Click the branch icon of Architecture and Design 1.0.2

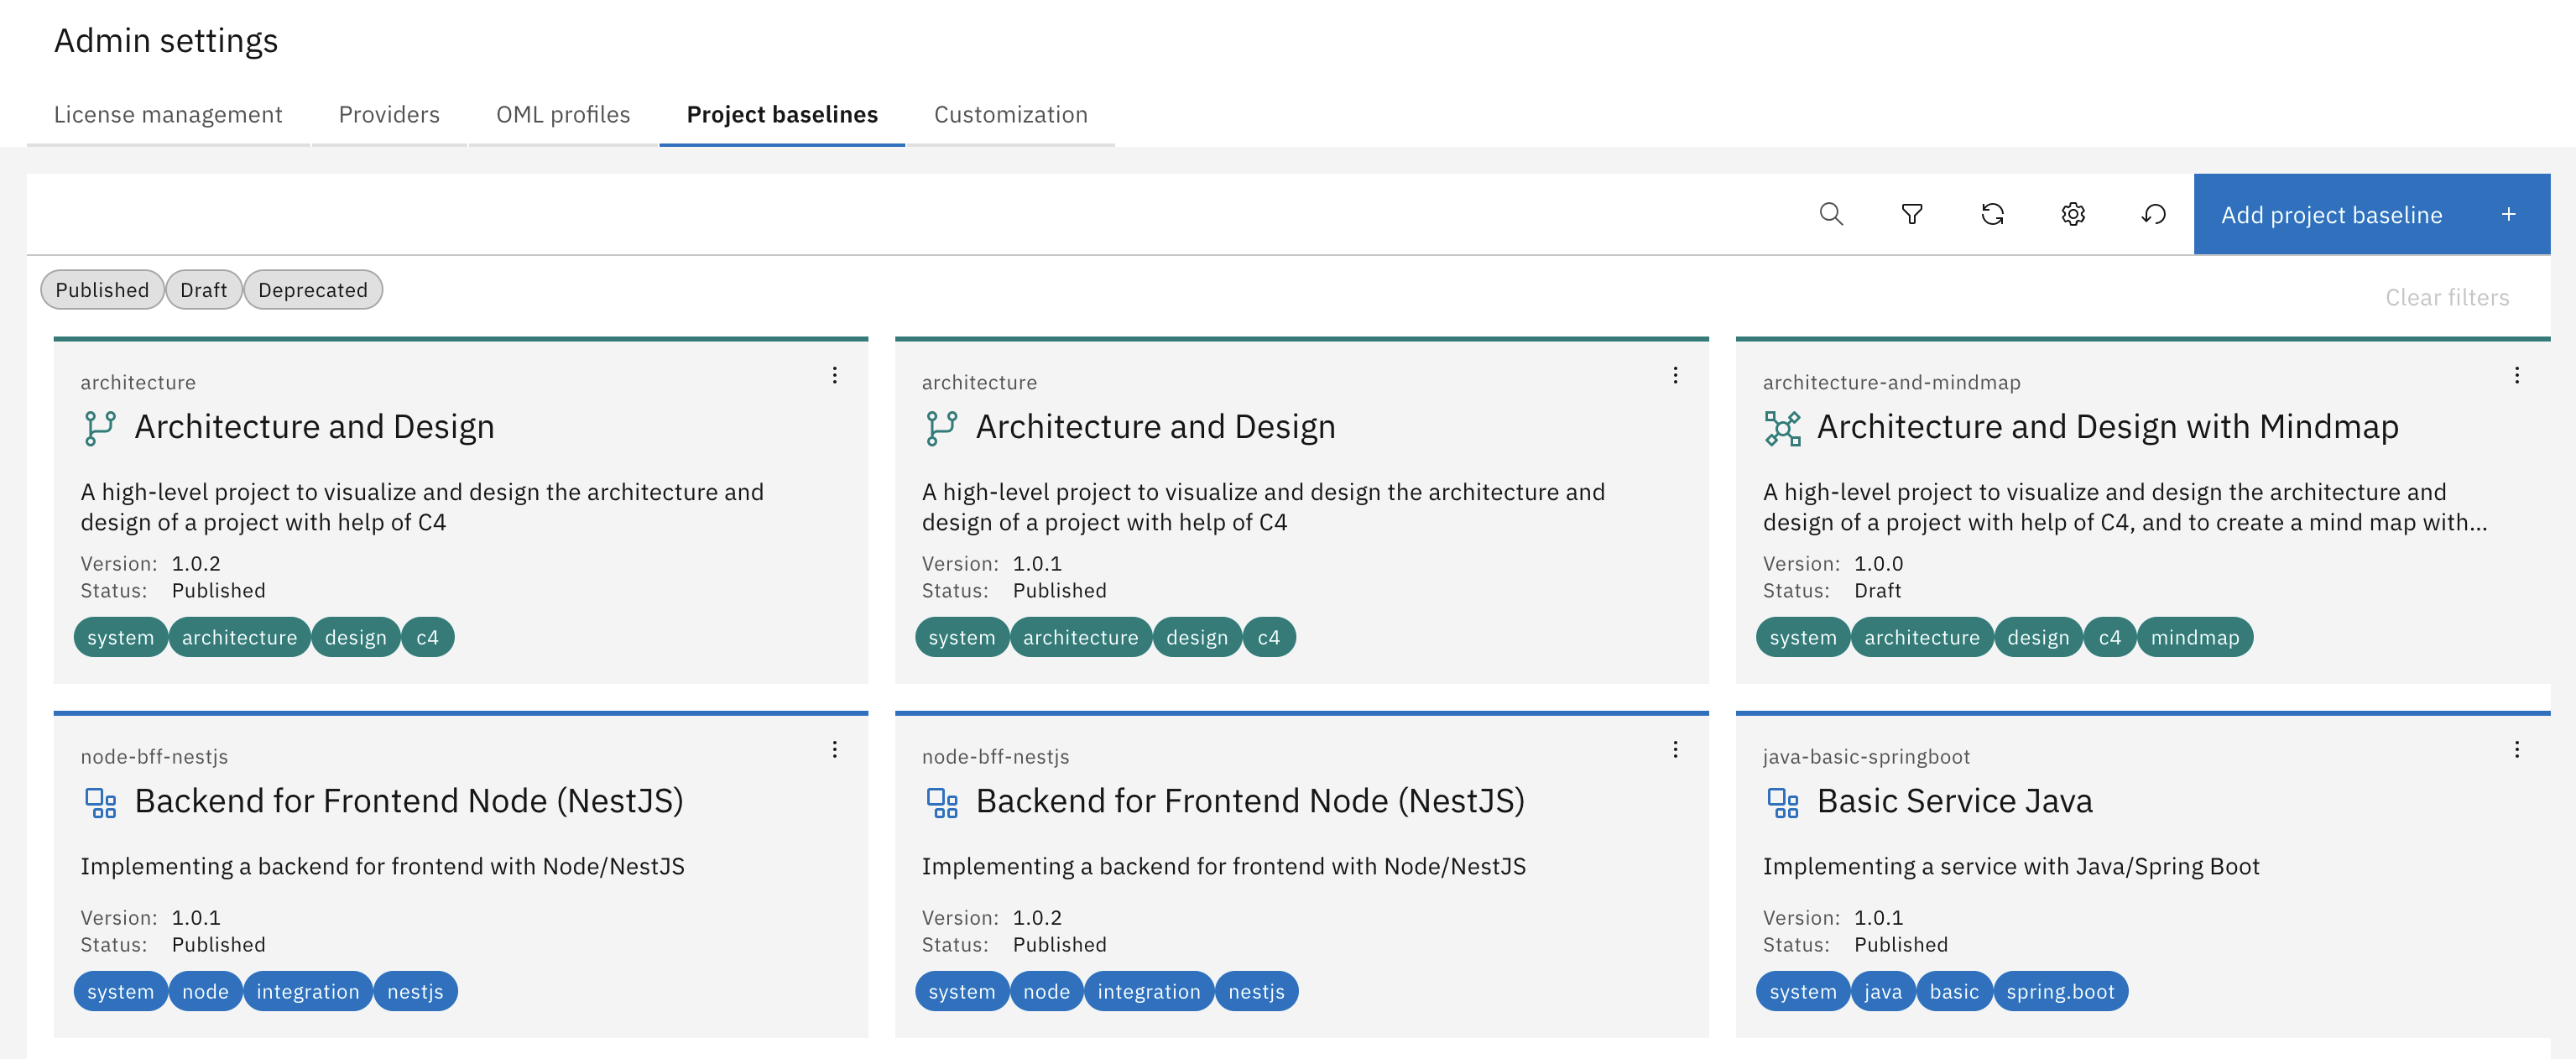tap(100, 428)
